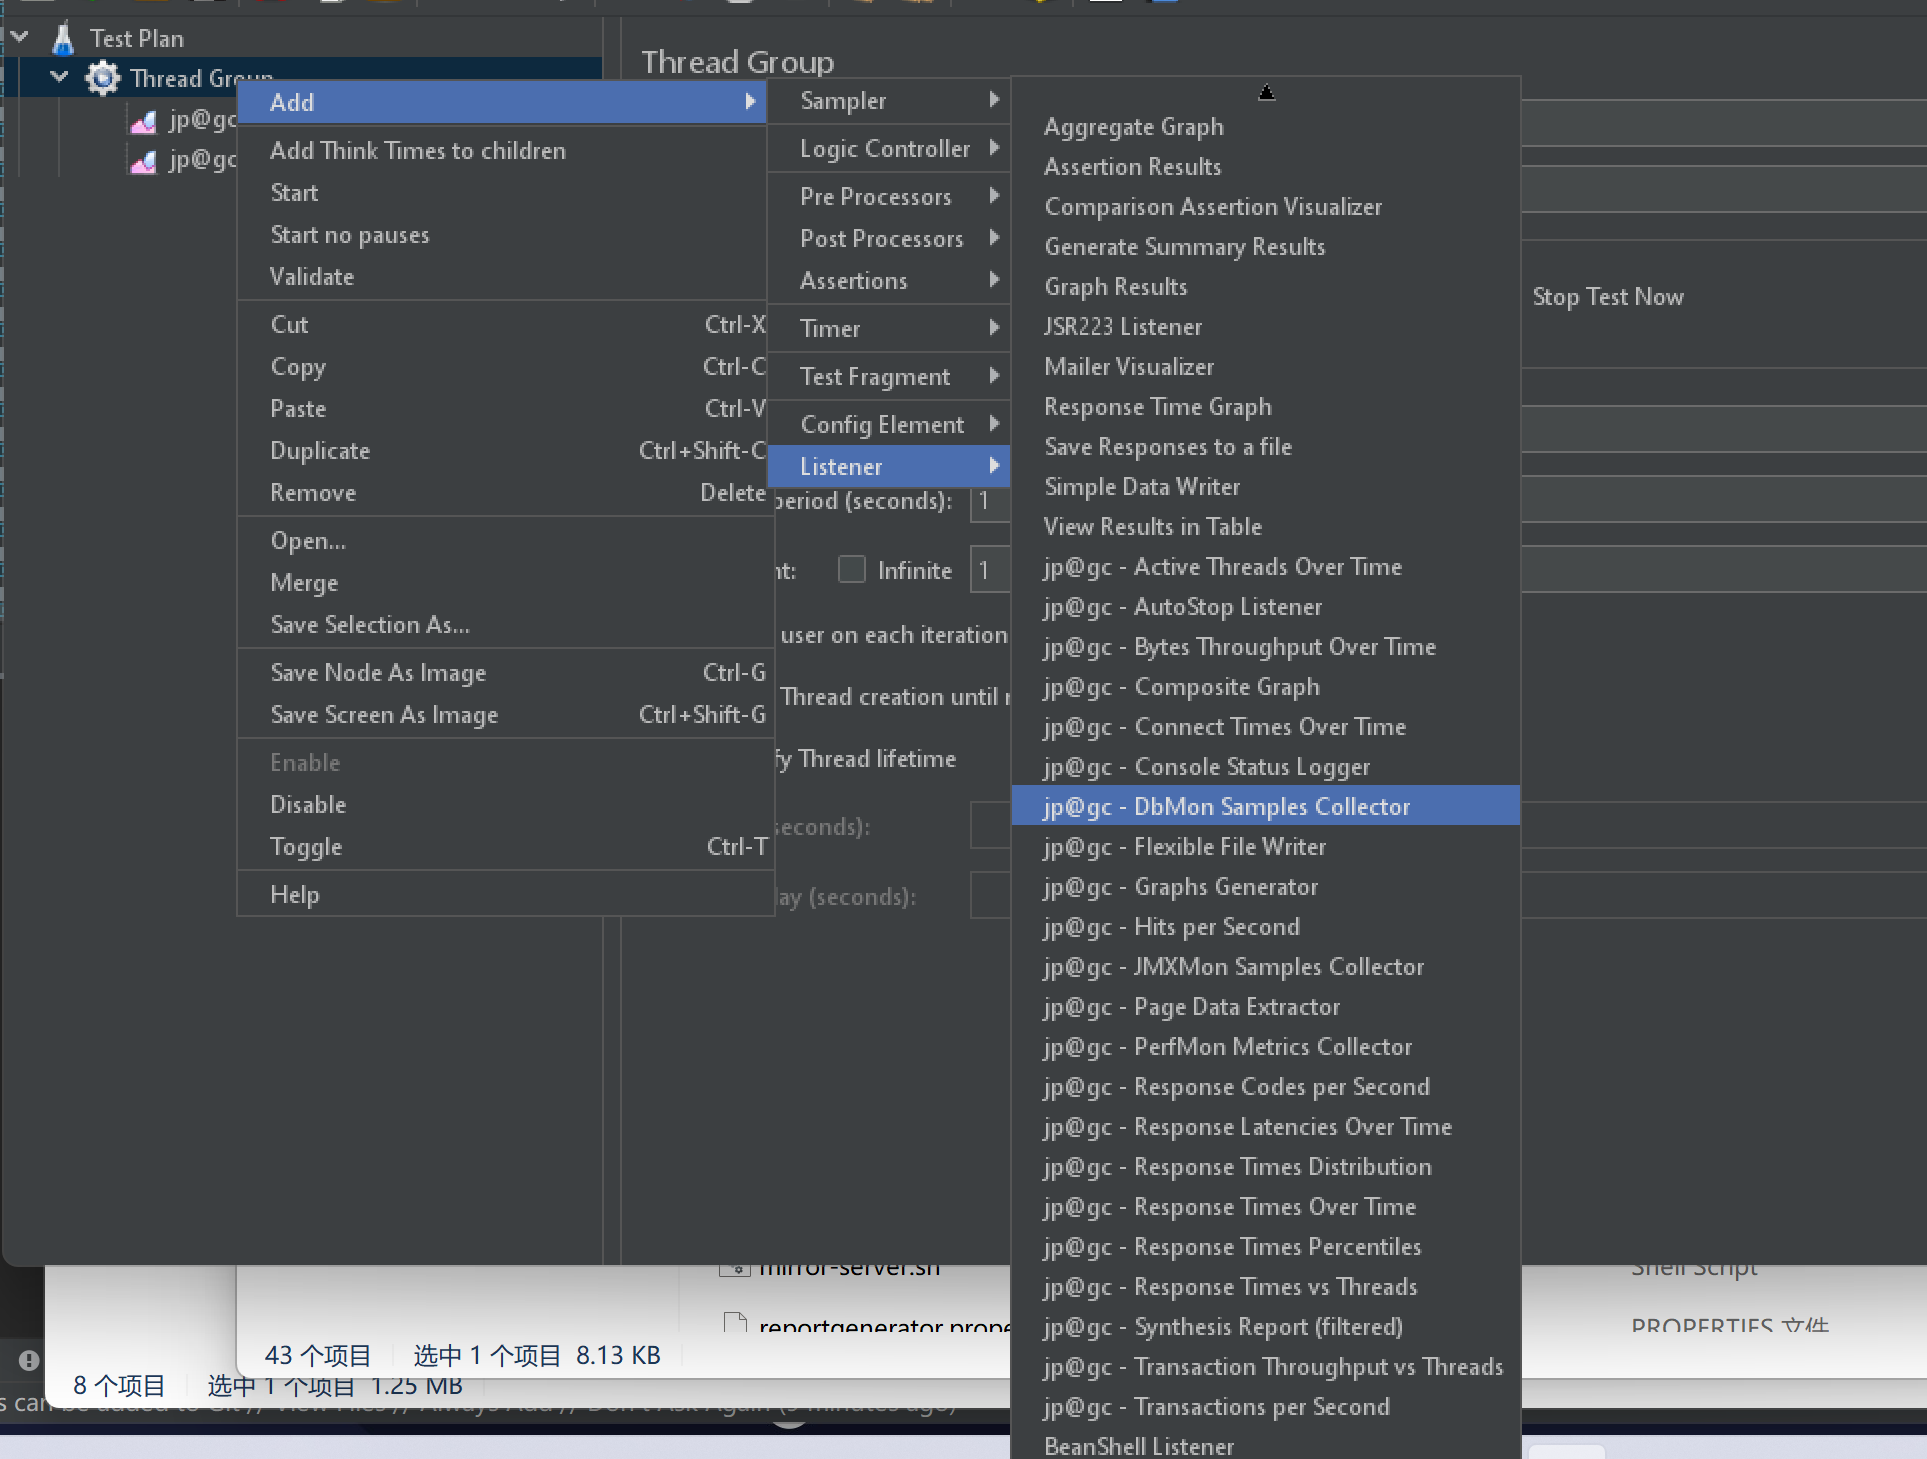Click the Stop Test Now option

(1607, 297)
